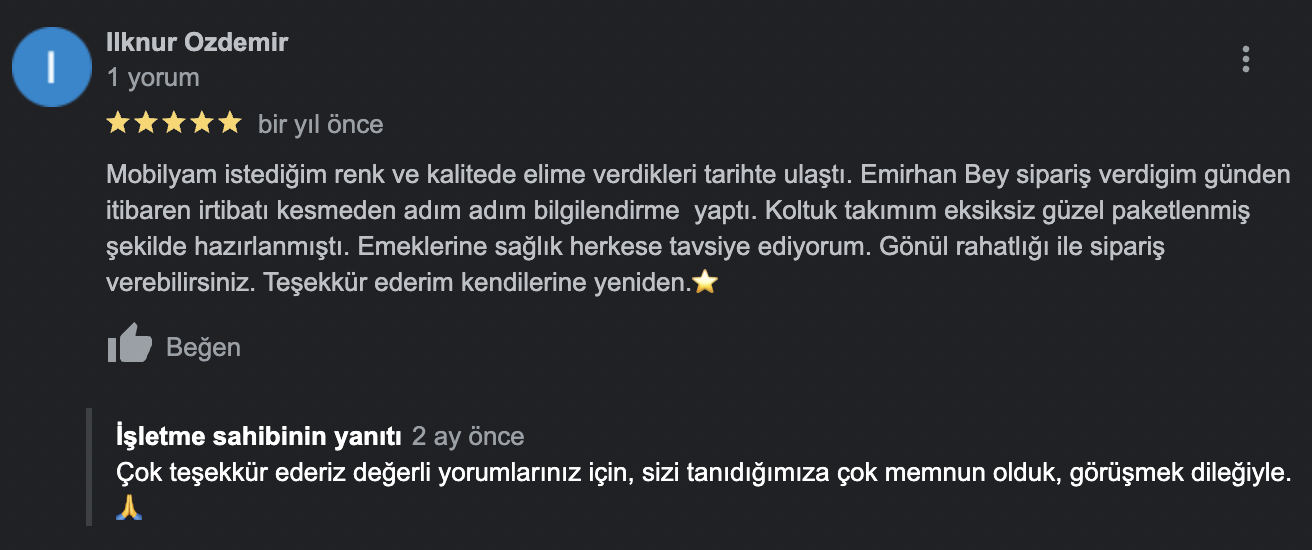
Task: Click the fourth rating star
Action: [x=201, y=123]
